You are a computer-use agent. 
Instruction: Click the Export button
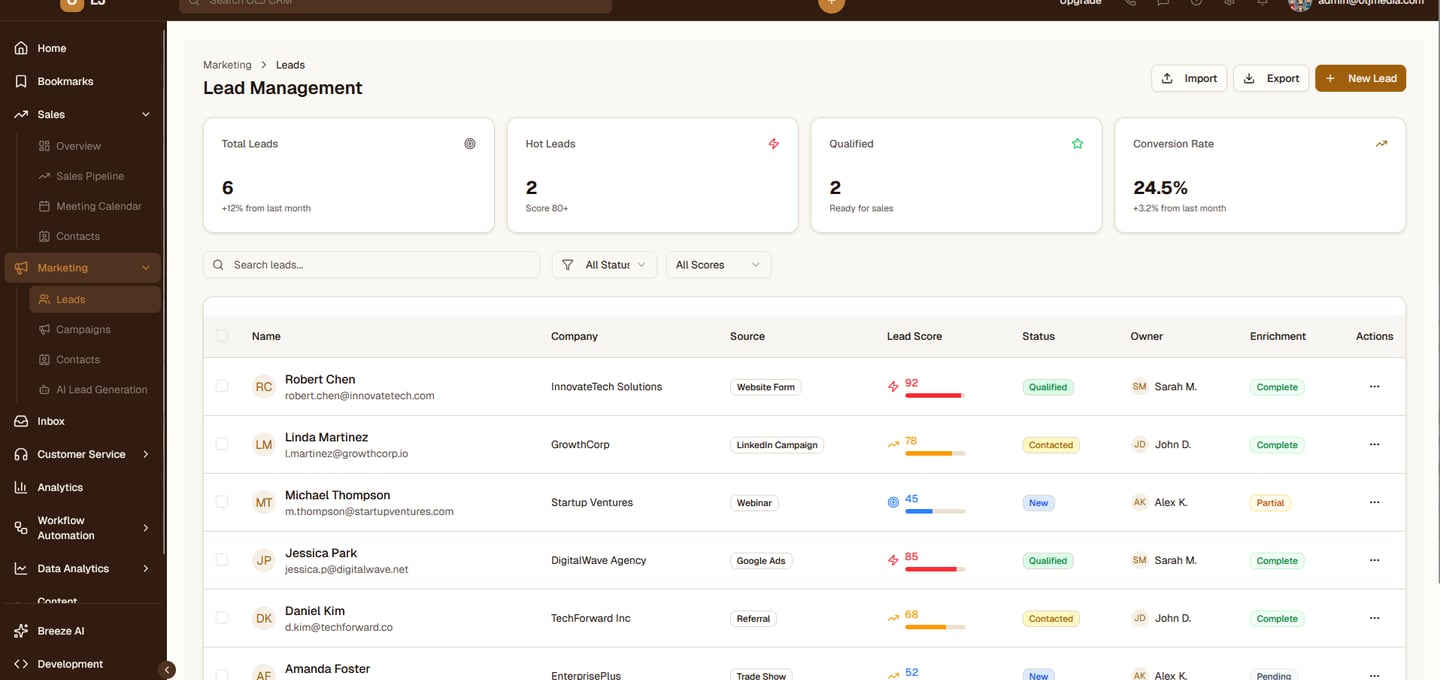tap(1271, 78)
